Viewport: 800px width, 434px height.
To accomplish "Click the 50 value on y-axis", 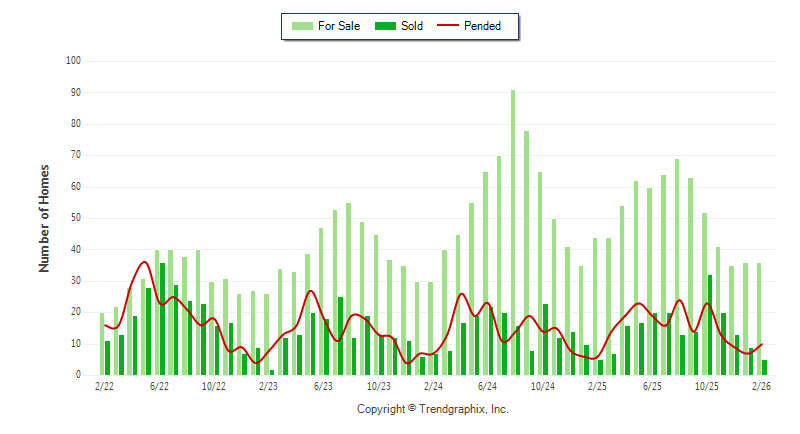I will (76, 218).
